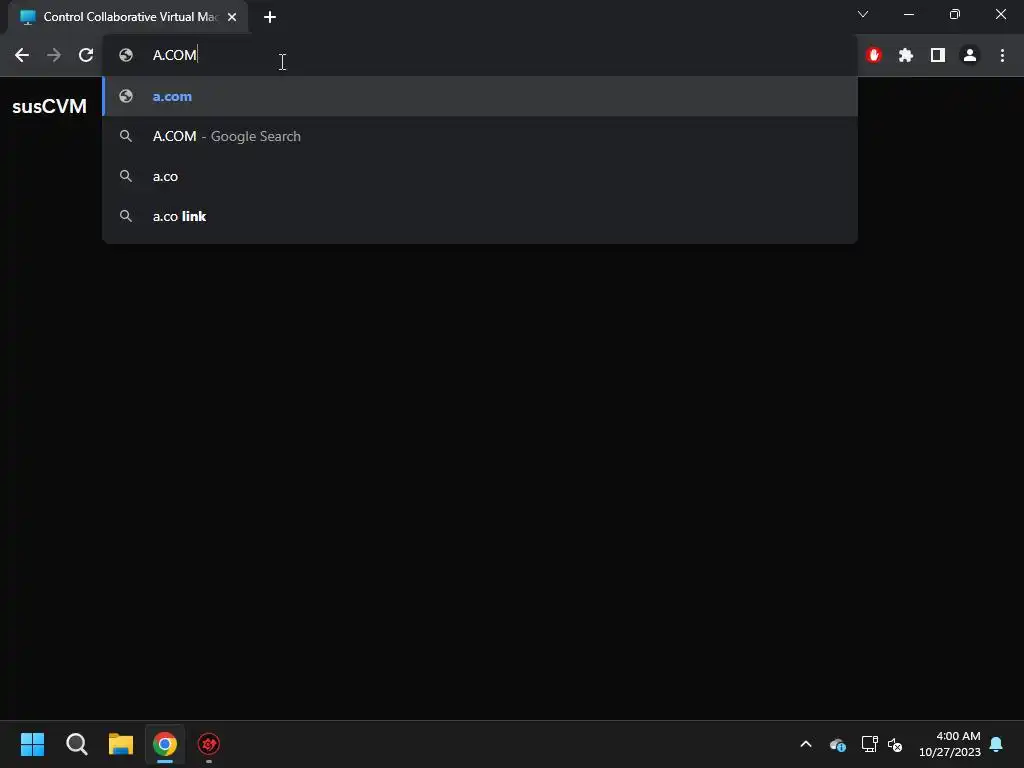Open the red gear app on taskbar

(x=209, y=744)
